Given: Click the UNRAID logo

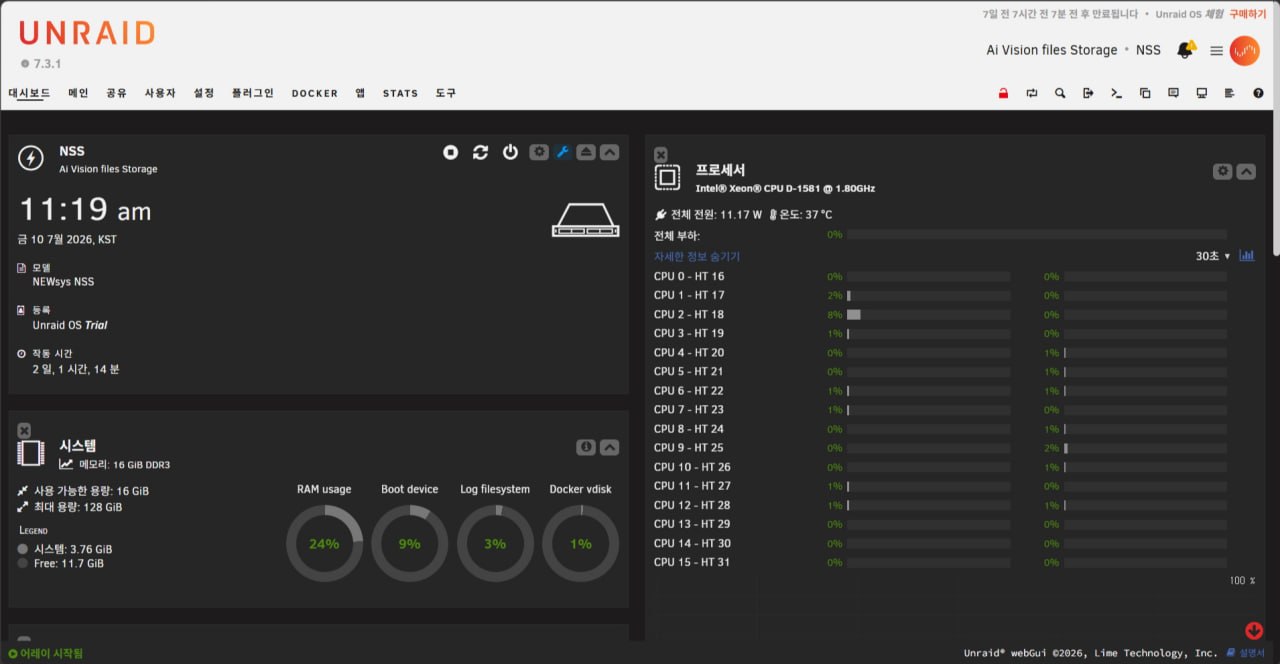Looking at the screenshot, I should coord(87,33).
